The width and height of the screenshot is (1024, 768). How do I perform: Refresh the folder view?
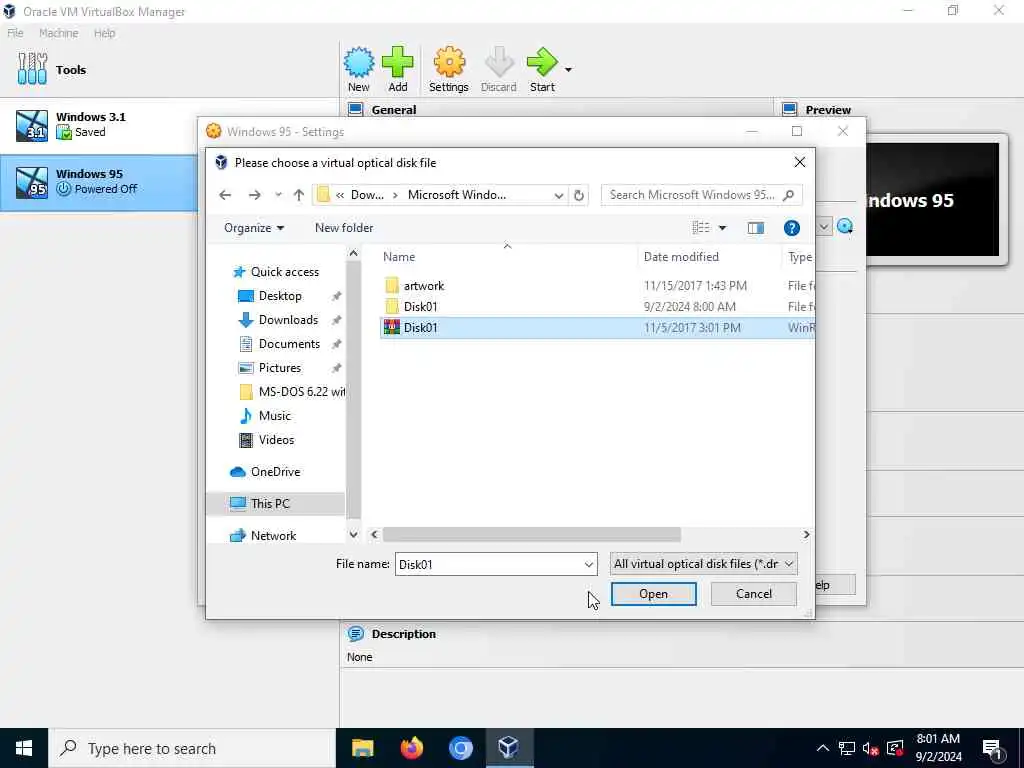point(579,195)
